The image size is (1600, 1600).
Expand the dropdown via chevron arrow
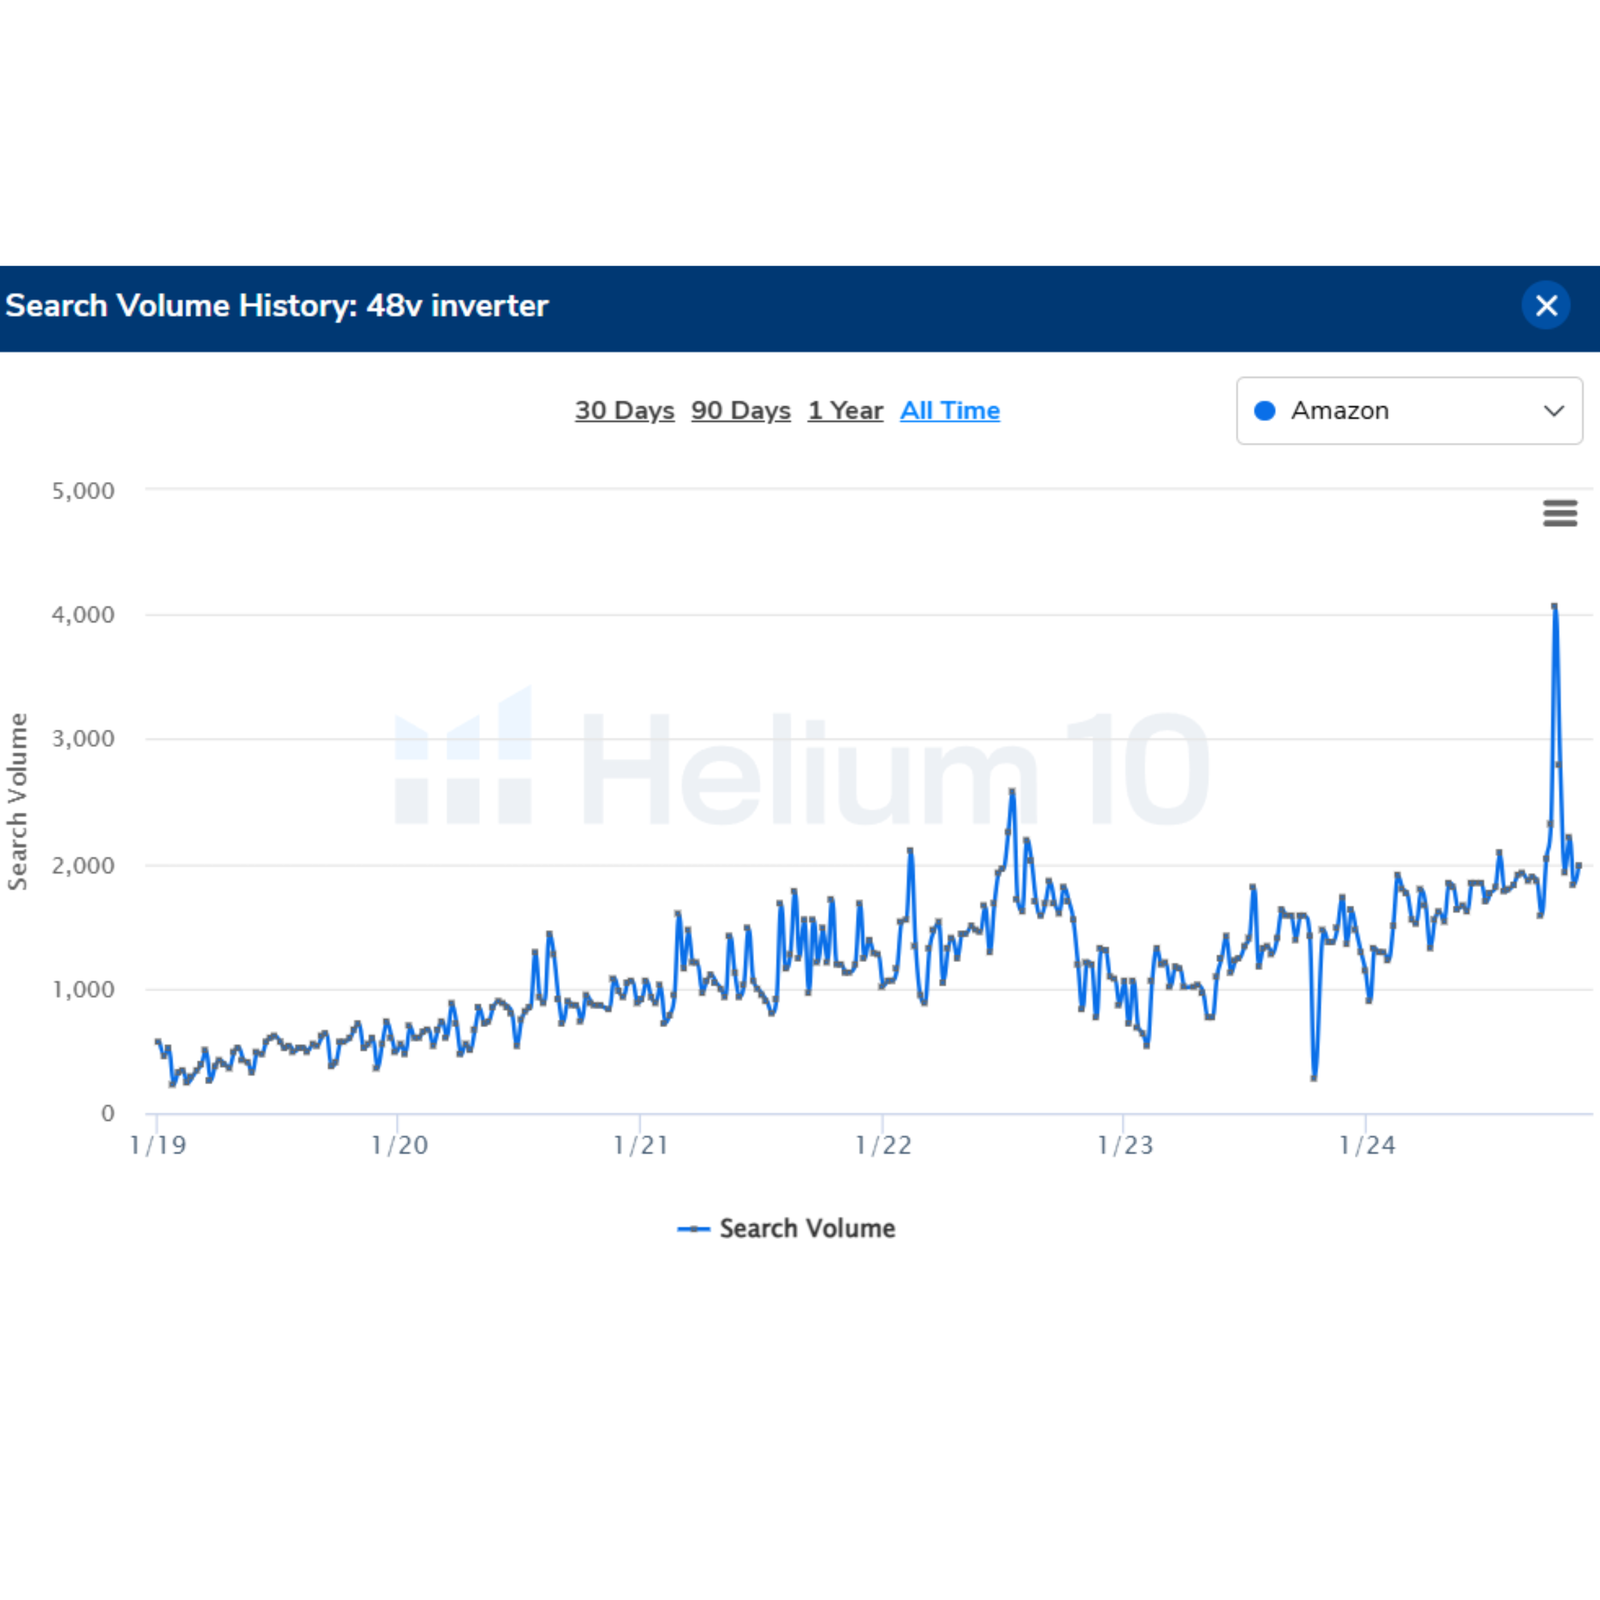point(1553,411)
